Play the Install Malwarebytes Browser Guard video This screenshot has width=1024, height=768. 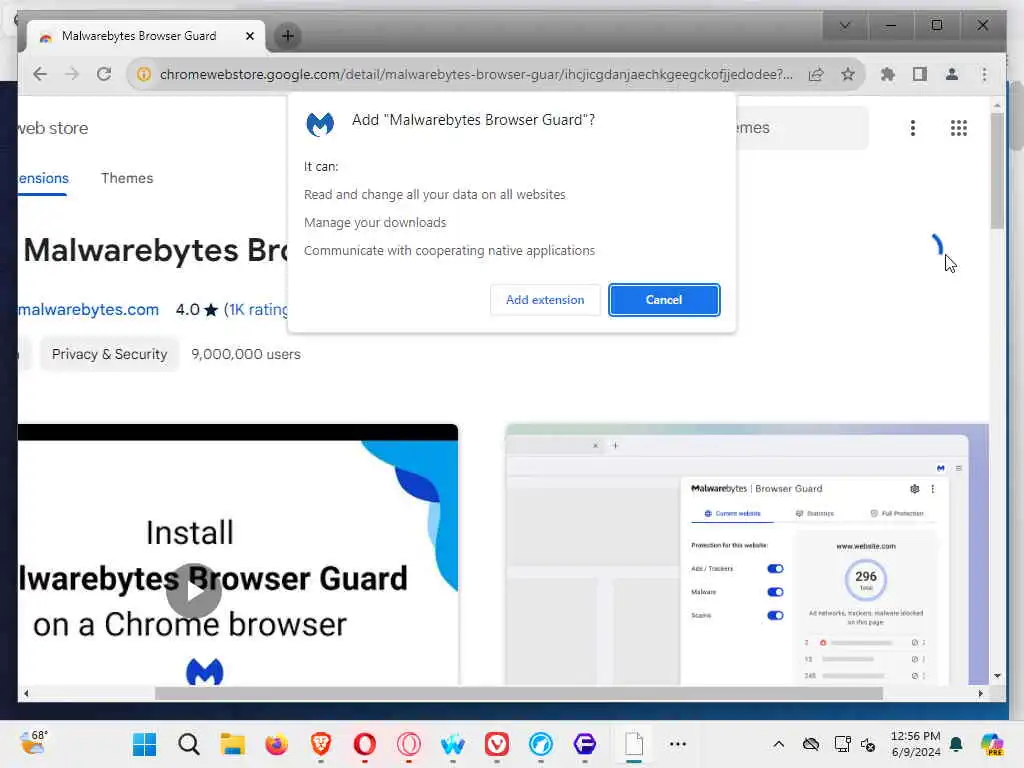[194, 590]
